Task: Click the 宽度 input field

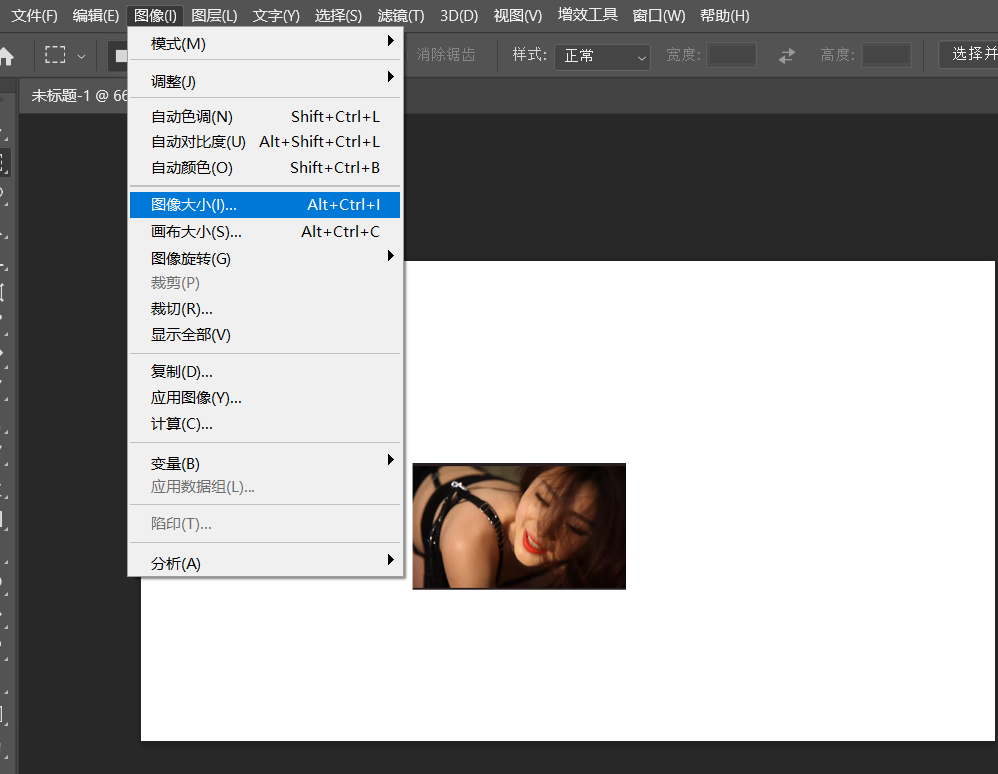Action: pyautogui.click(x=732, y=55)
